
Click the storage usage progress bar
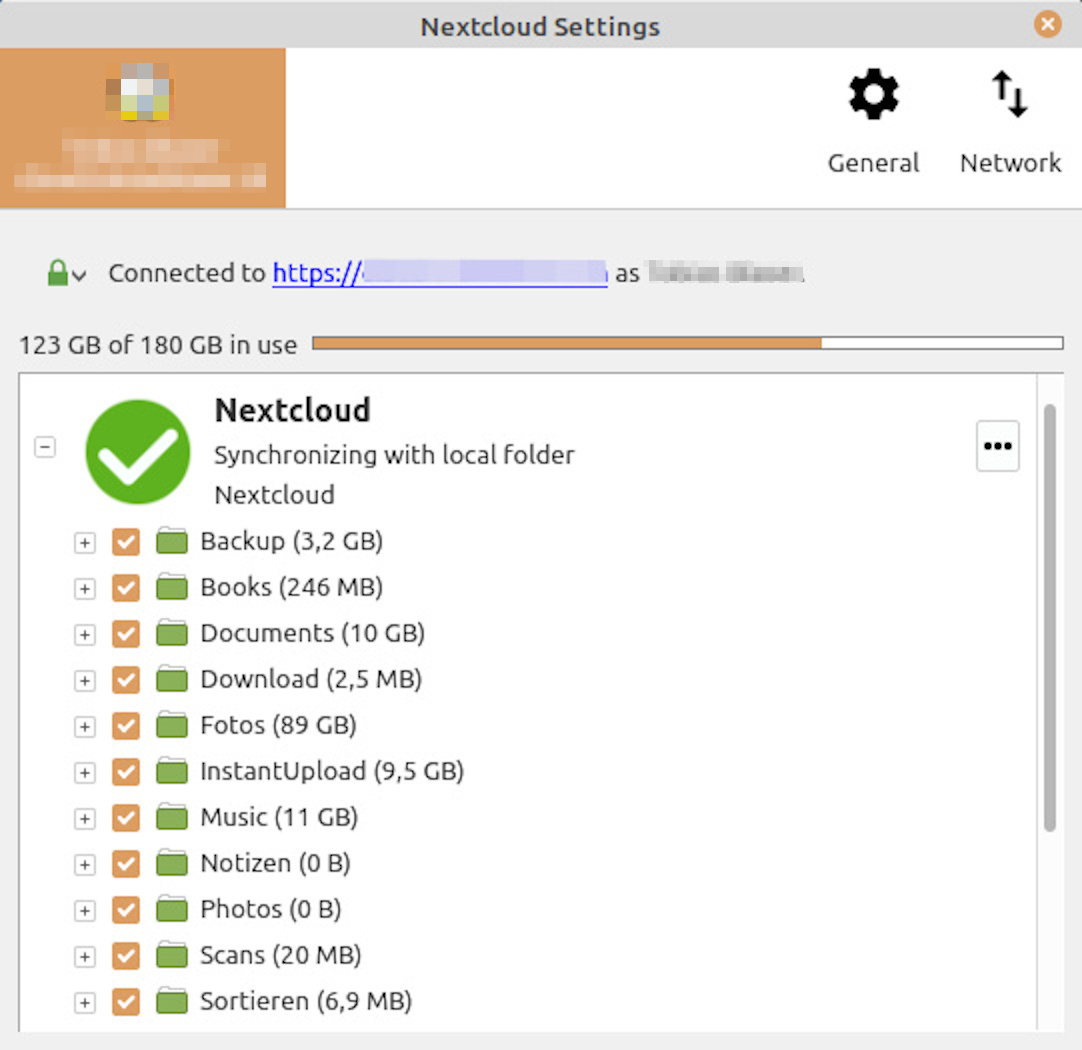[x=687, y=344]
